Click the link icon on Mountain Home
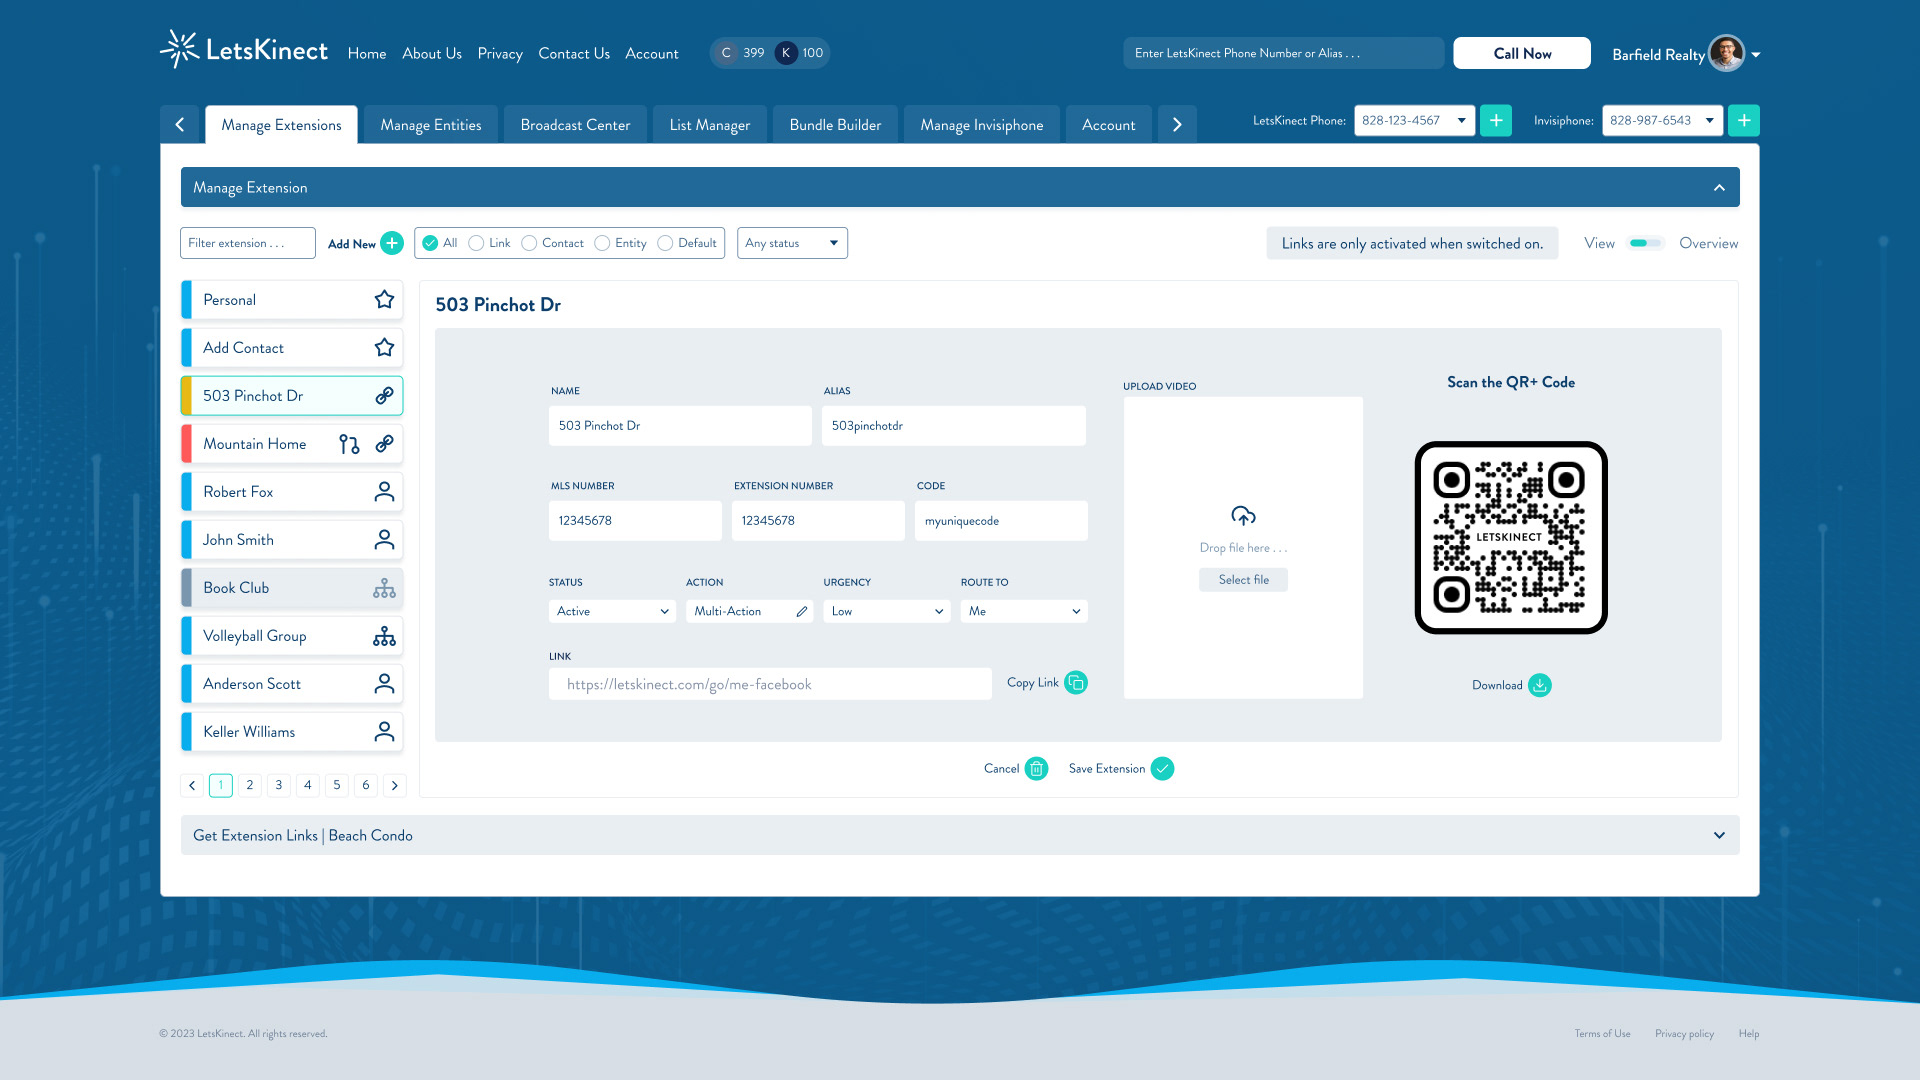 click(x=384, y=443)
